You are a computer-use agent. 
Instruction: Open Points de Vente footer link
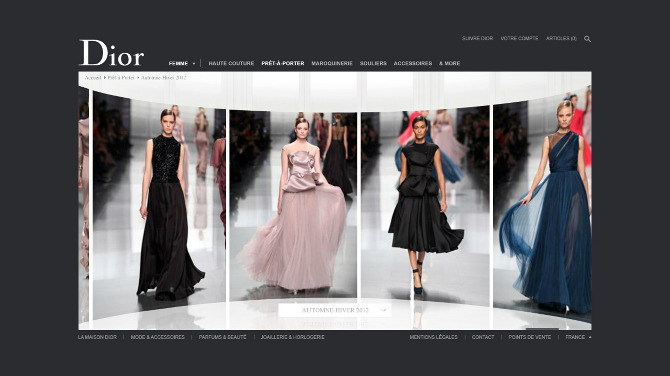click(x=529, y=337)
